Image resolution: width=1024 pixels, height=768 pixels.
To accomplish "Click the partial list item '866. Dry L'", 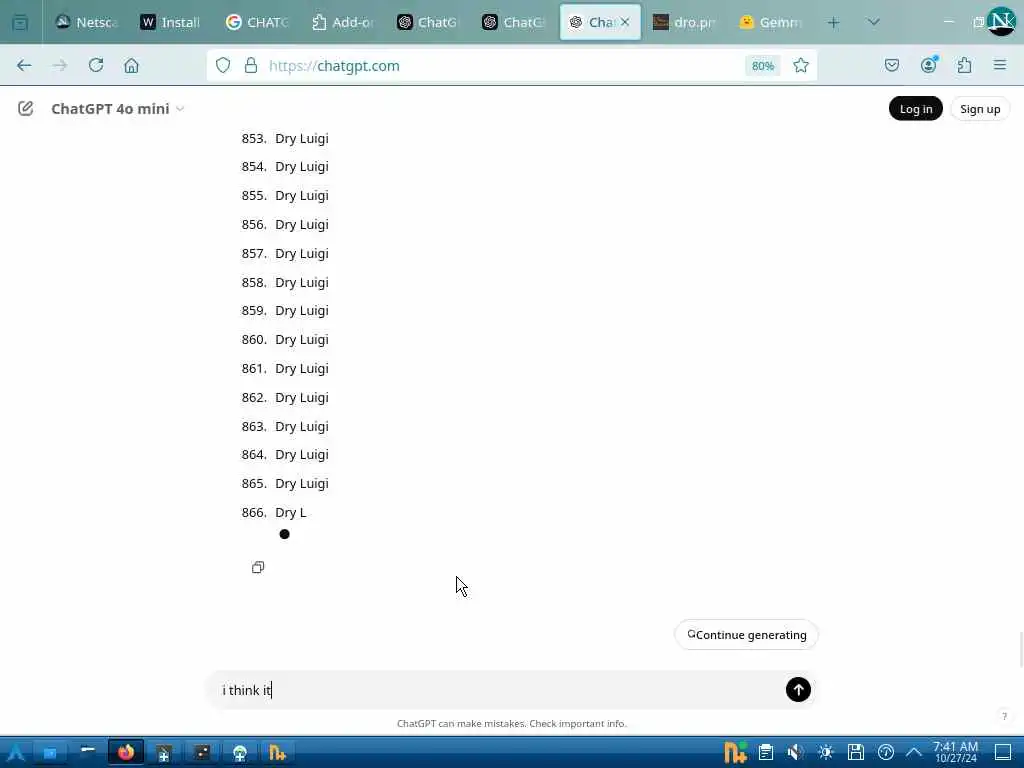I will [274, 513].
